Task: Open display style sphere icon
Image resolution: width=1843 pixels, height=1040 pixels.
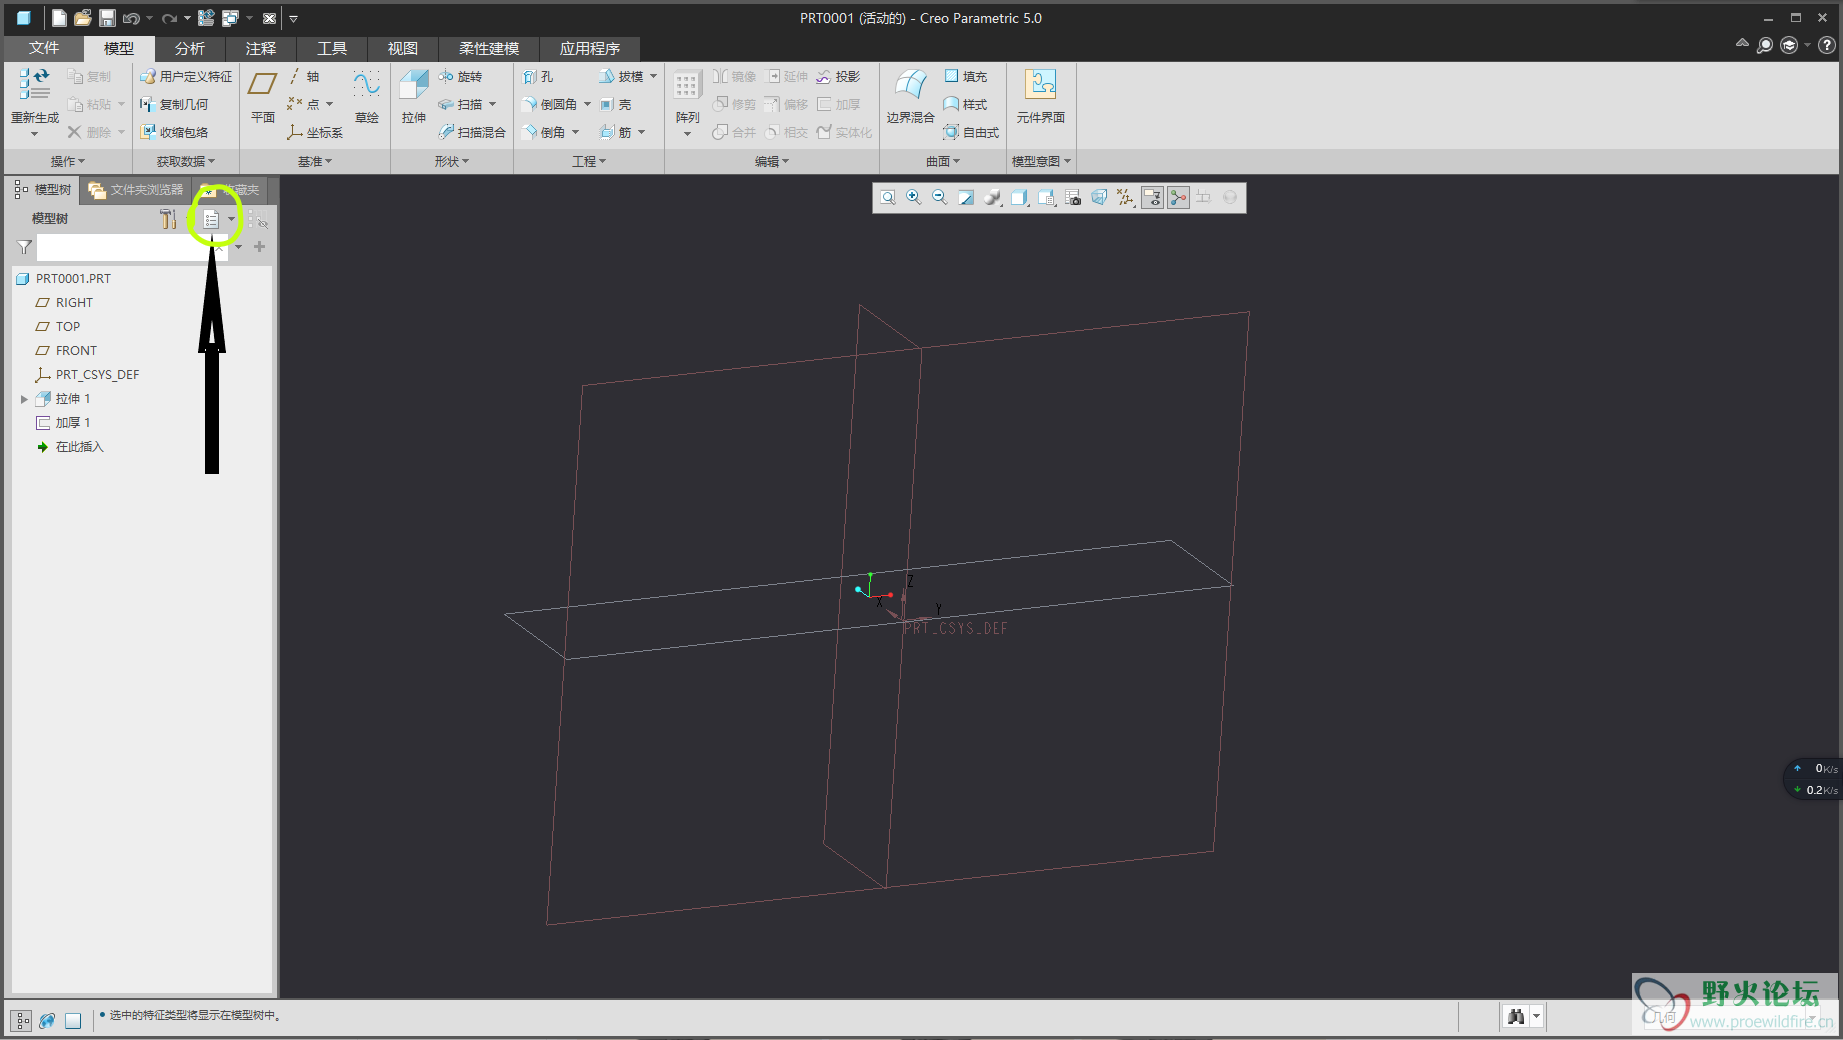Action: [992, 198]
